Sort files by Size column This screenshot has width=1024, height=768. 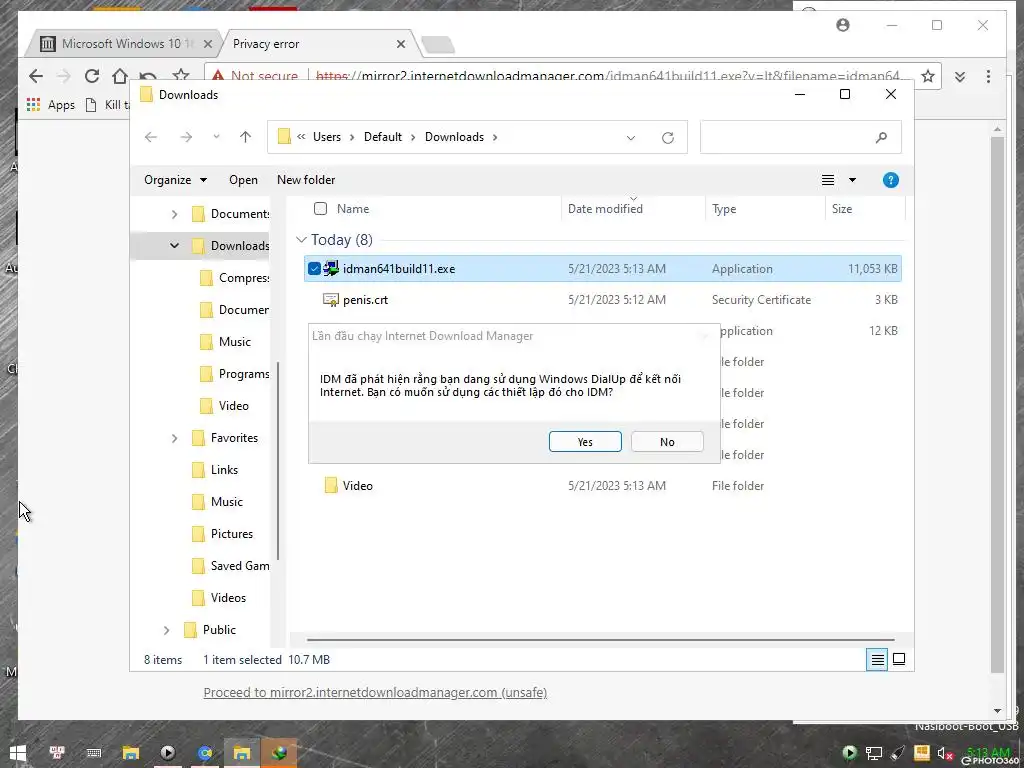(841, 208)
